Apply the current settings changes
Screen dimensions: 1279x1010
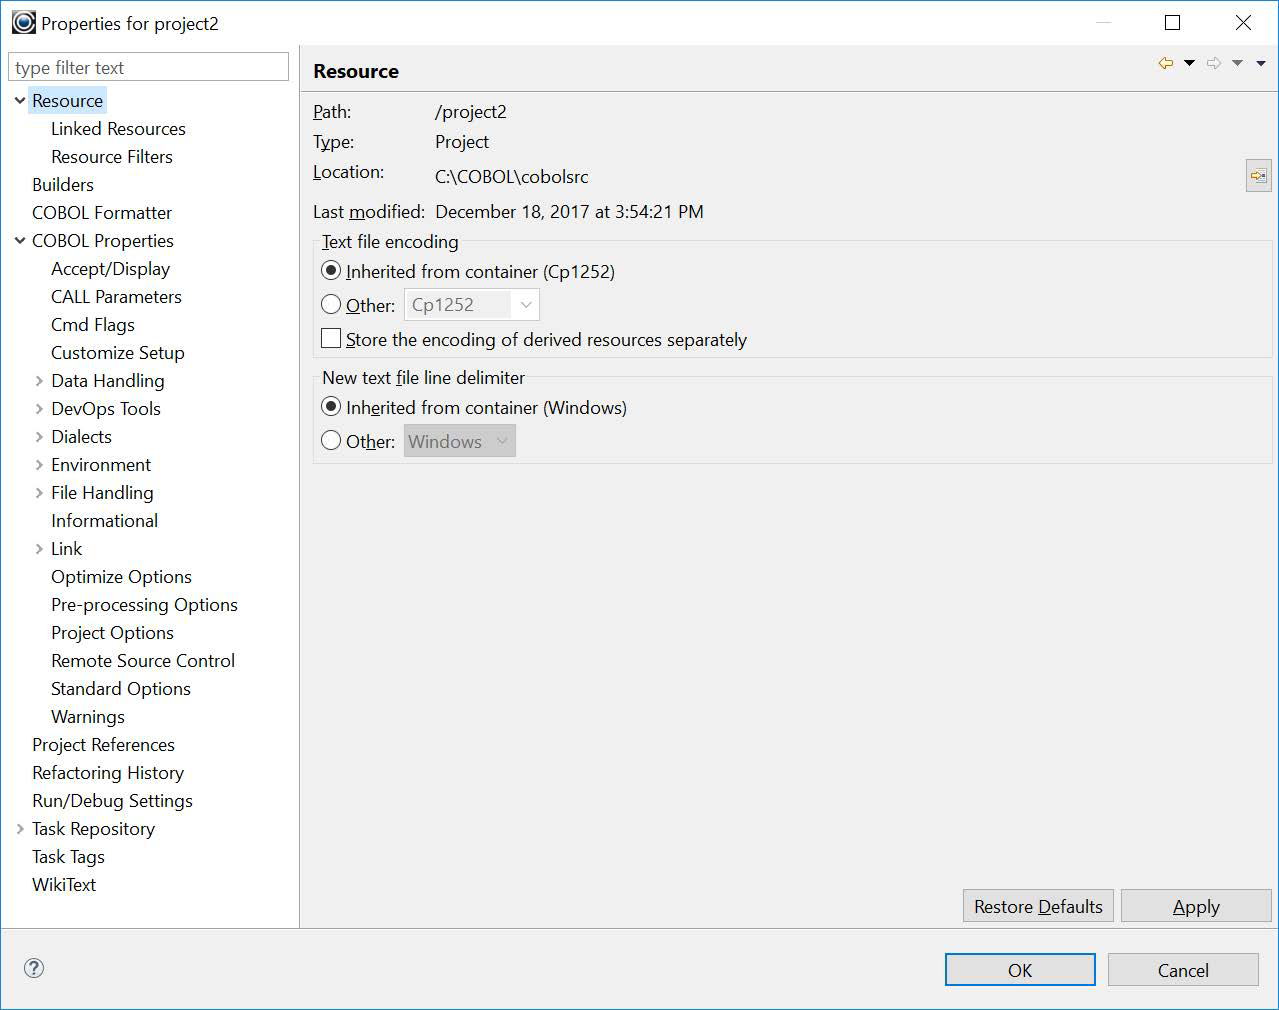[1195, 906]
